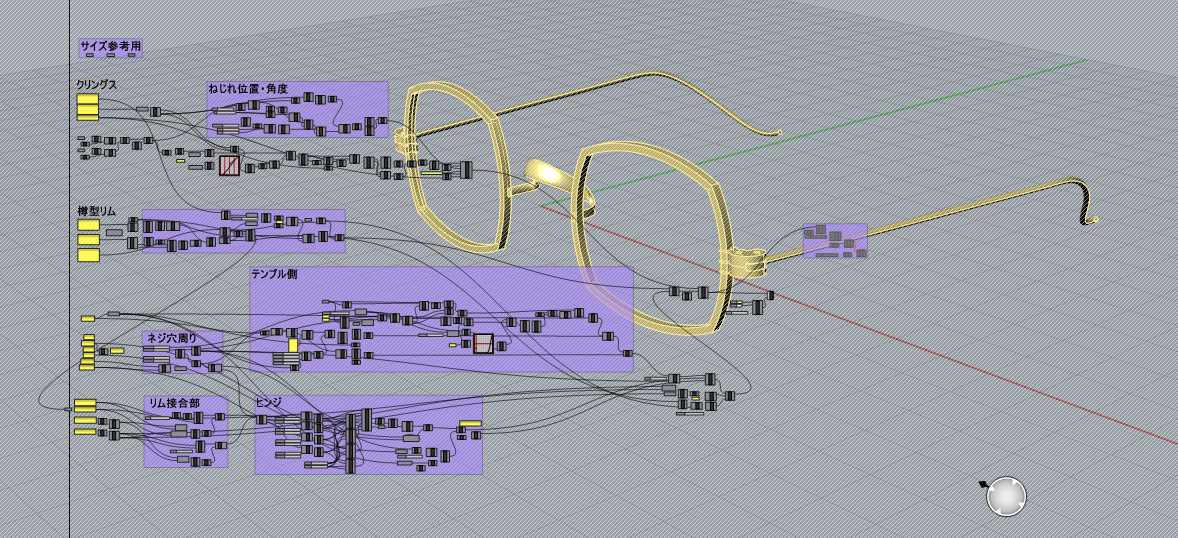Select the サイズ参考用 group label
Screen dimensions: 1178x538
110,45
